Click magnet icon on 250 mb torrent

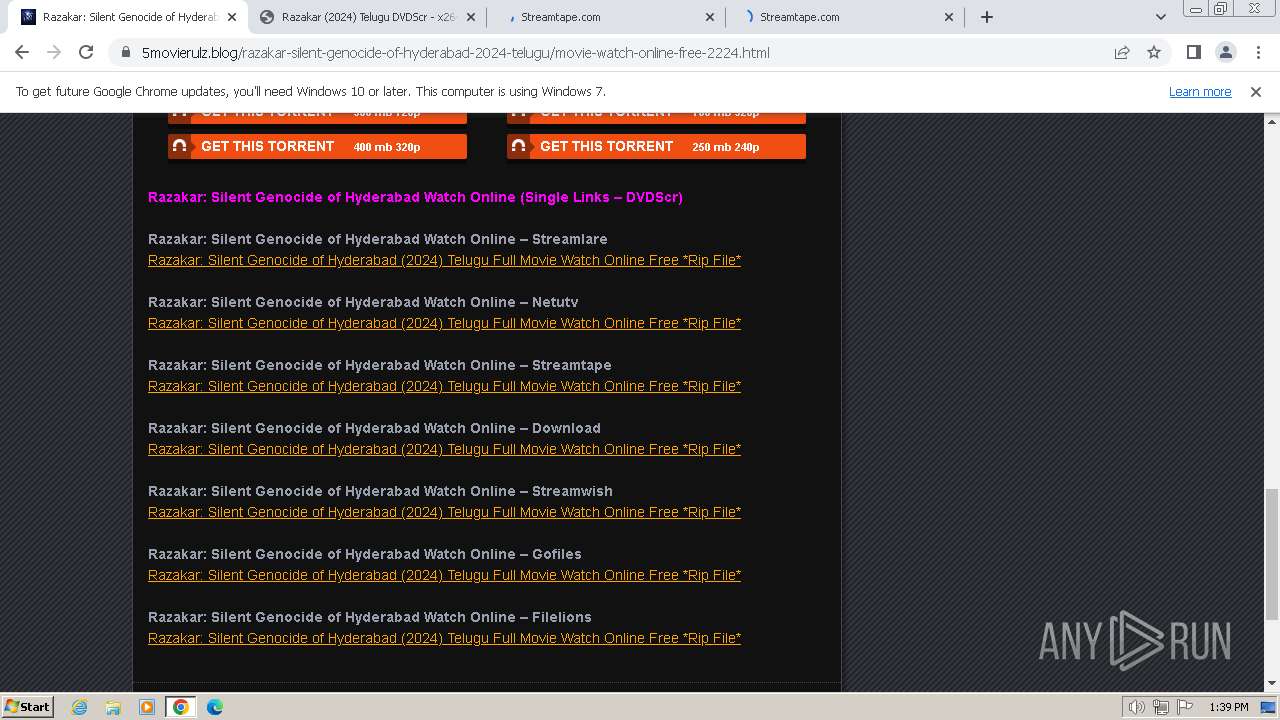pyautogui.click(x=519, y=146)
